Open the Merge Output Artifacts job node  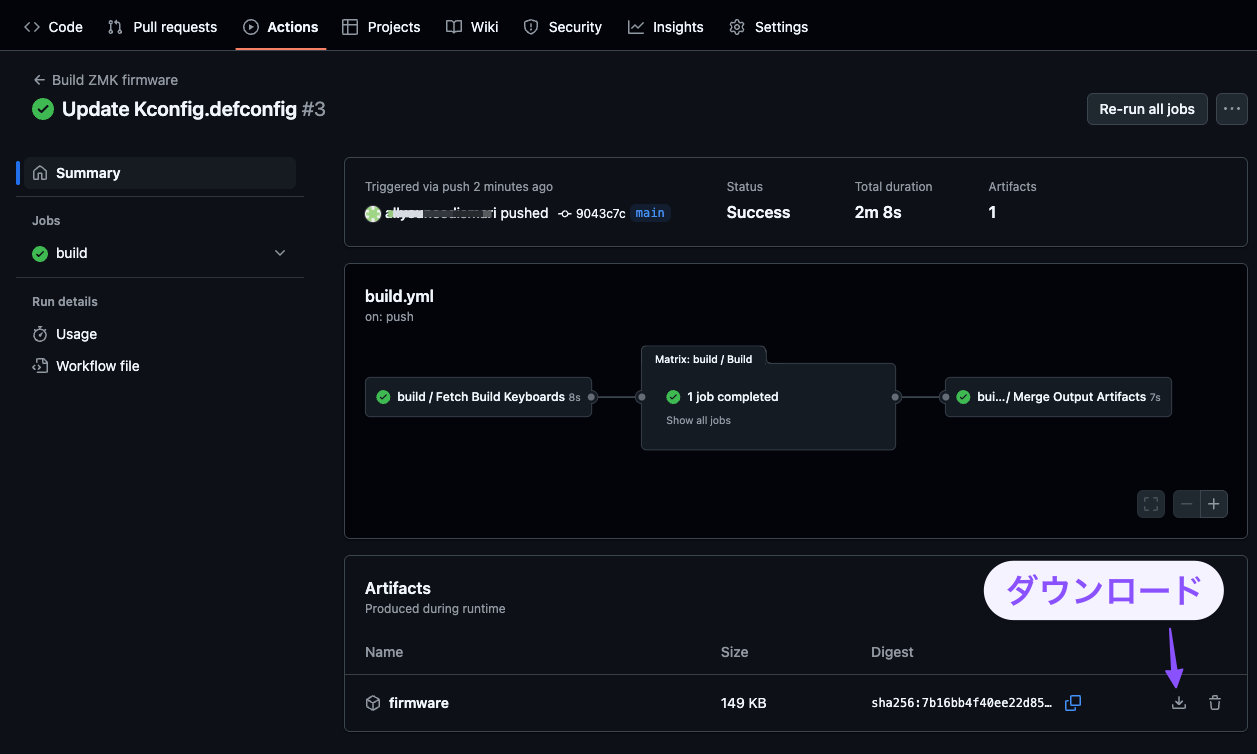1058,397
